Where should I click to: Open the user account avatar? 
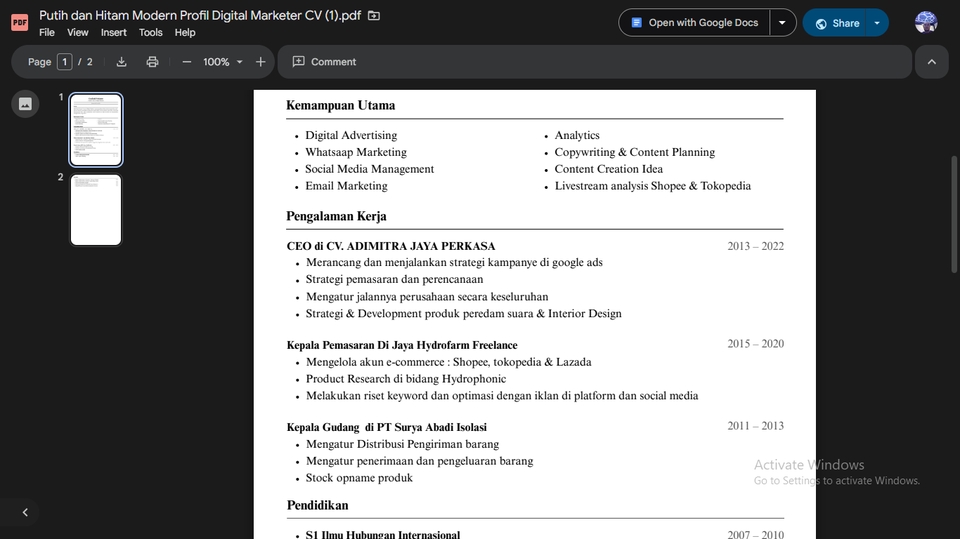point(926,23)
